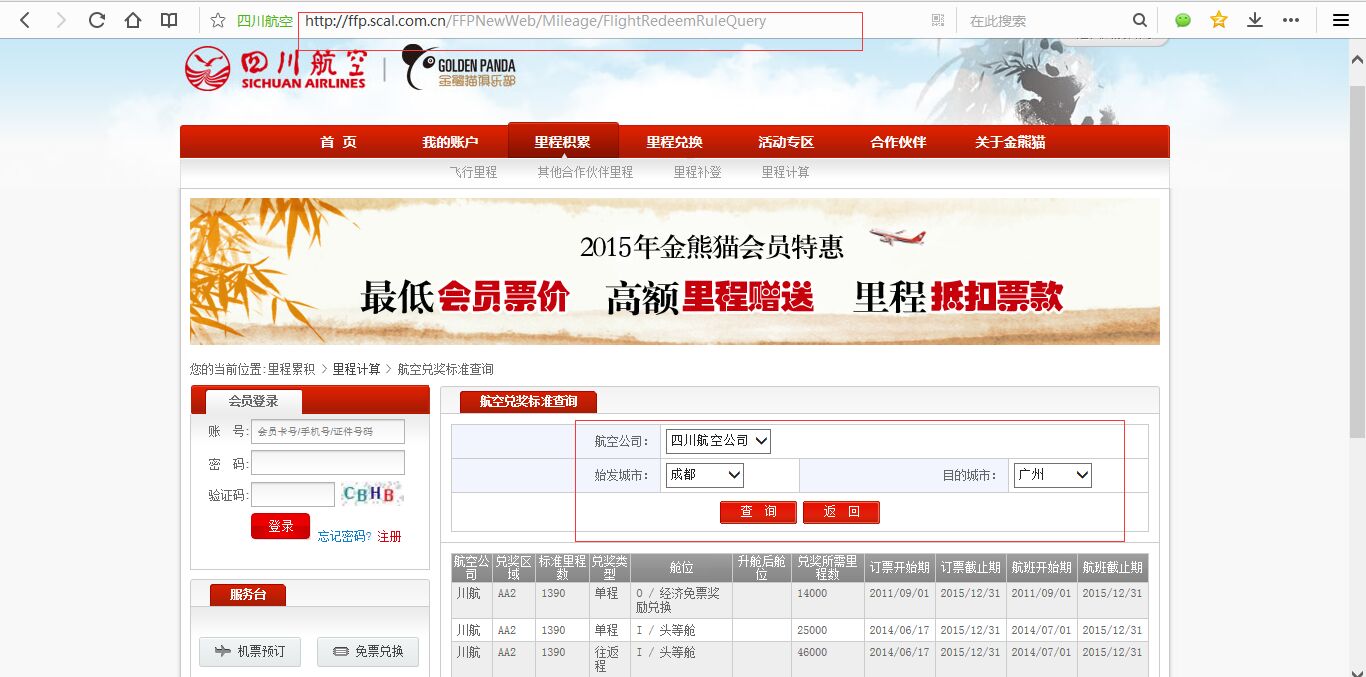Open the browser home page icon
The height and width of the screenshot is (677, 1366).
pyautogui.click(x=133, y=20)
